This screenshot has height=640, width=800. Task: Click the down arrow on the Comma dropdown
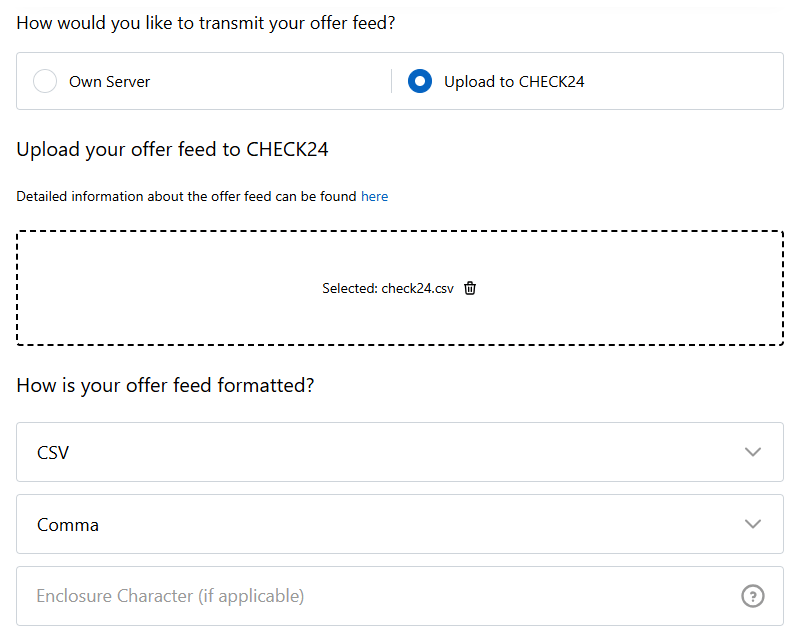pos(753,524)
